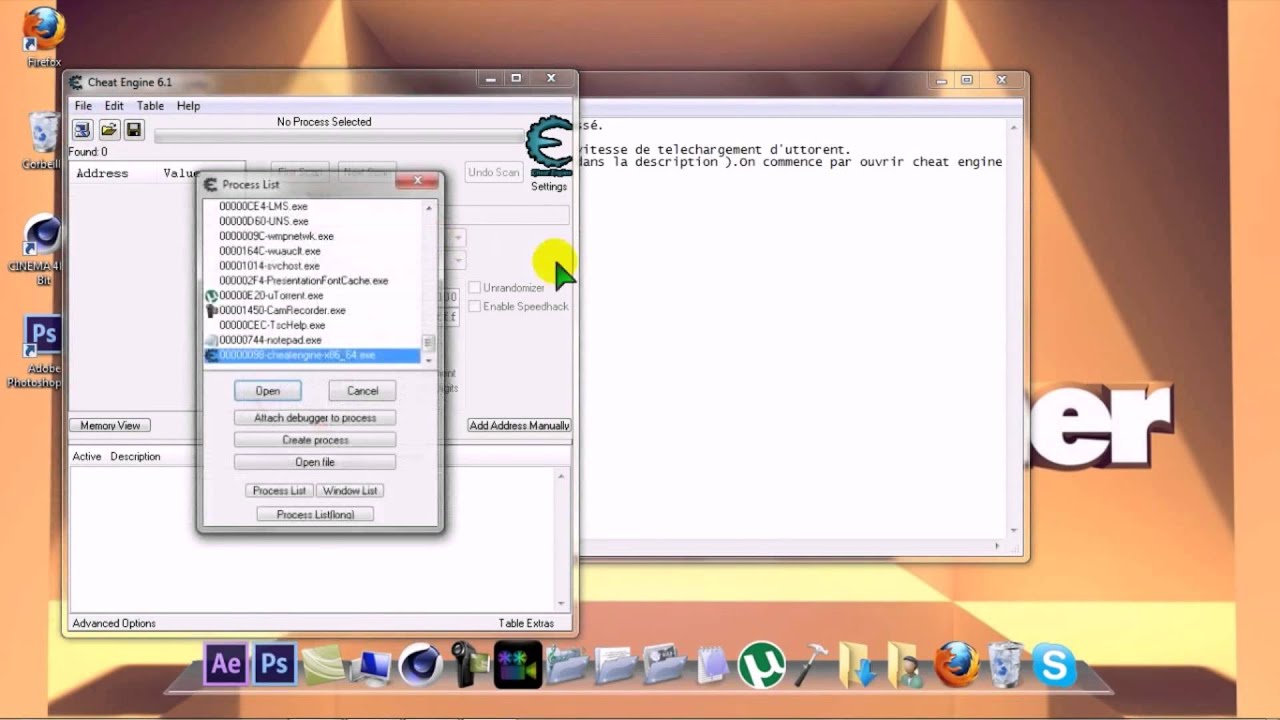
Task: Open the downloads folder in the dock
Action: tap(858, 665)
